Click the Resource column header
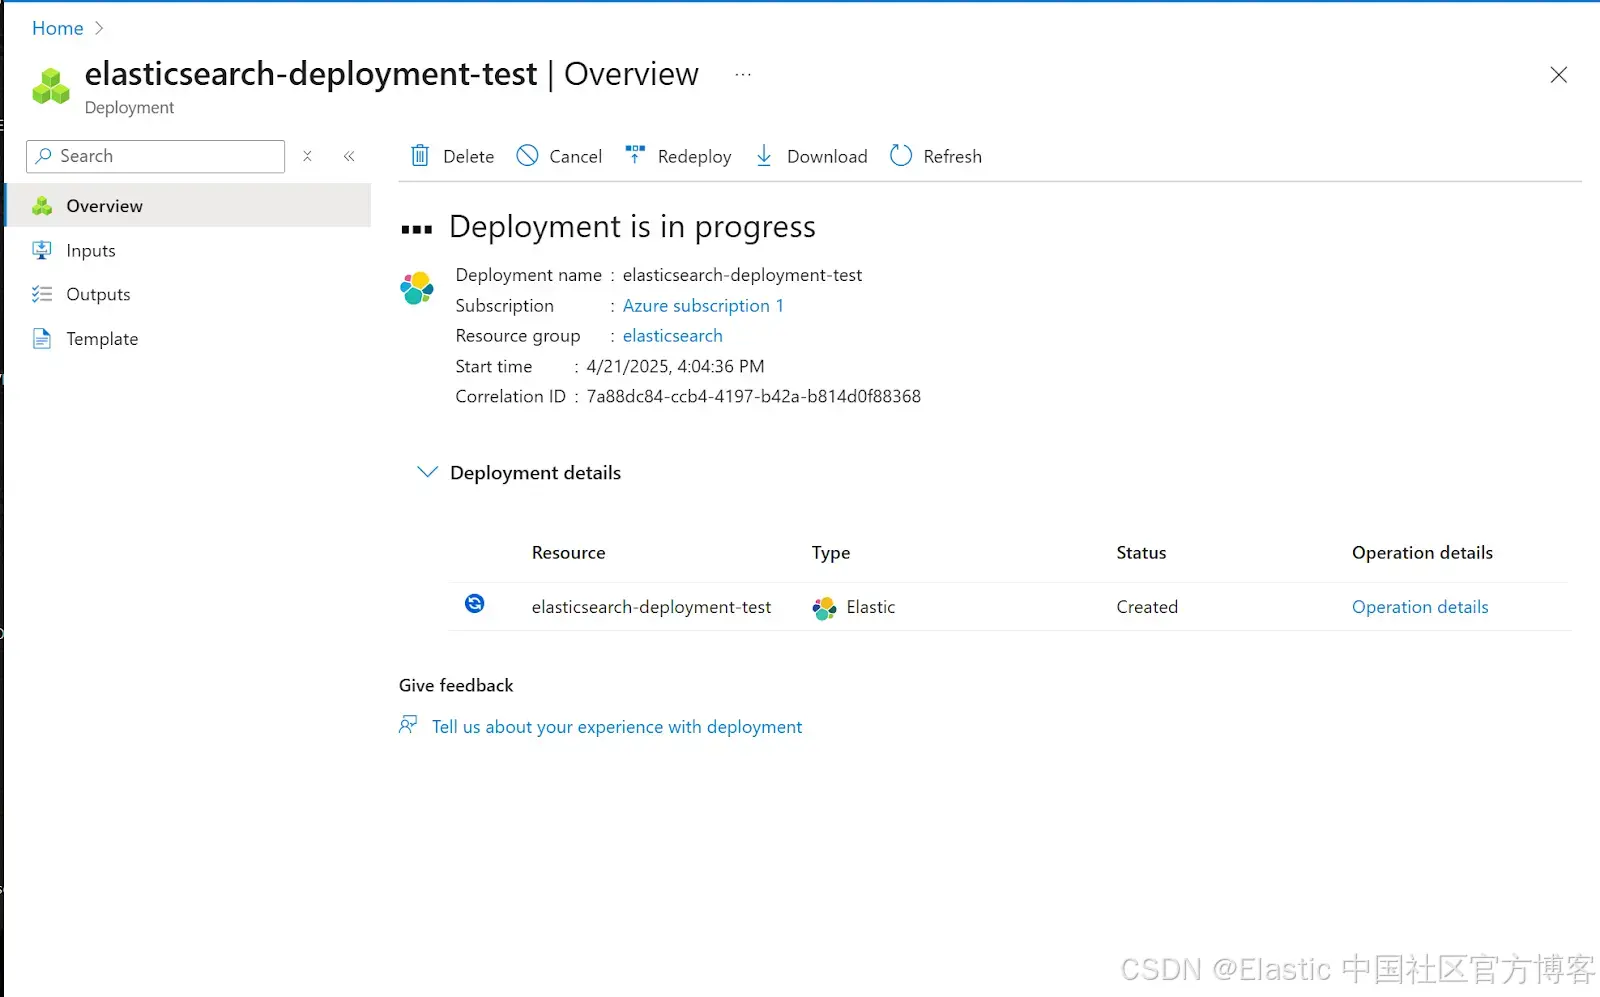 (568, 552)
